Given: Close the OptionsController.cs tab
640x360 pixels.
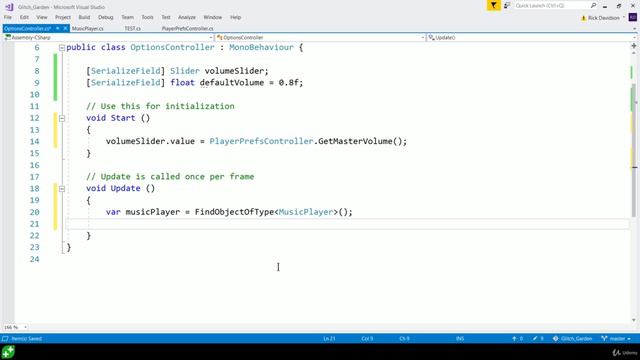Looking at the screenshot, I should pyautogui.click(x=65, y=29).
